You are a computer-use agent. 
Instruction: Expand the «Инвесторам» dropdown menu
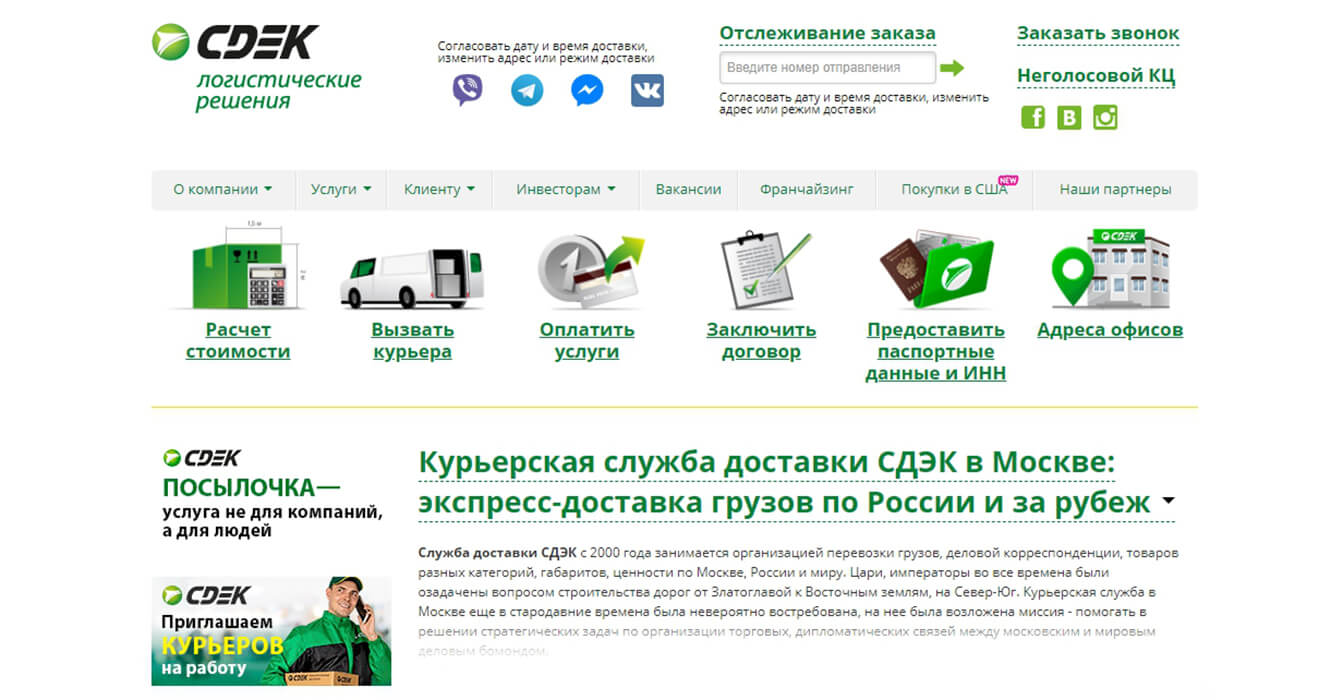pos(565,189)
